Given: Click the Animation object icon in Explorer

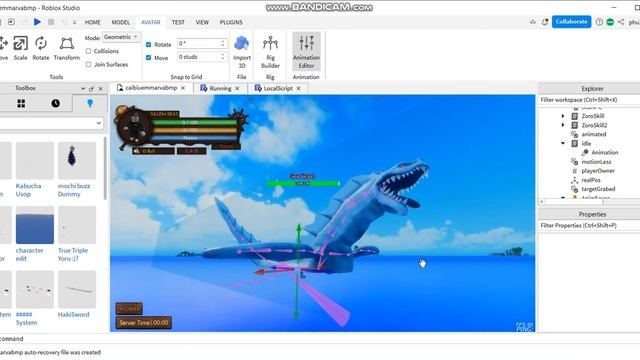Looking at the screenshot, I should click(x=585, y=152).
